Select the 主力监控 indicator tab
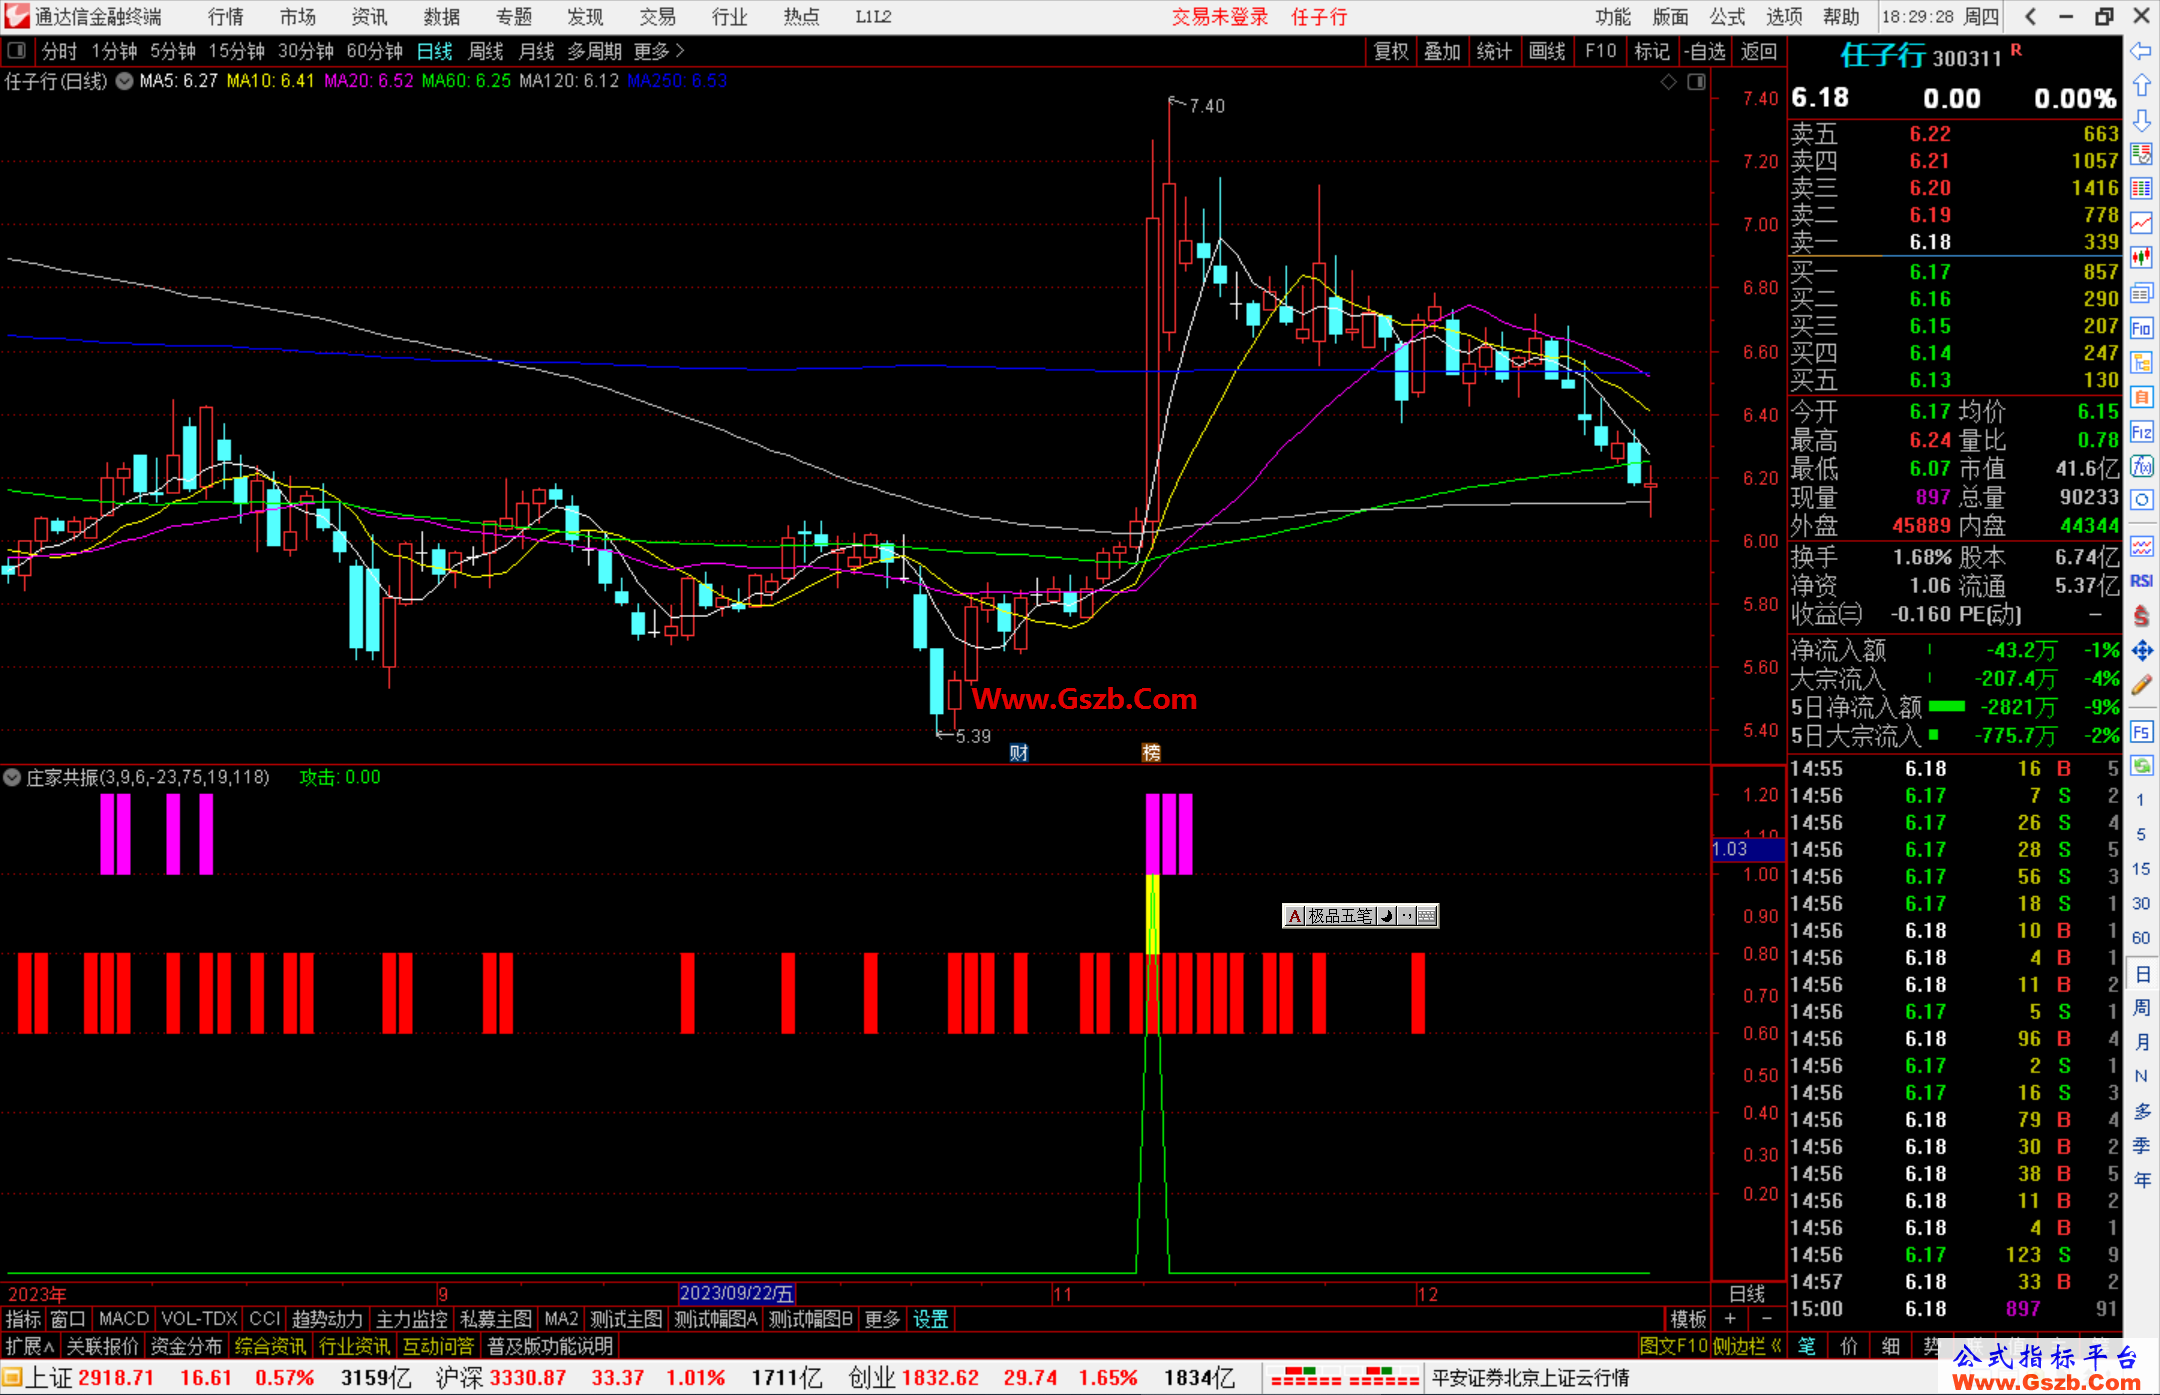Viewport: 2160px width, 1395px height. pos(411,1319)
